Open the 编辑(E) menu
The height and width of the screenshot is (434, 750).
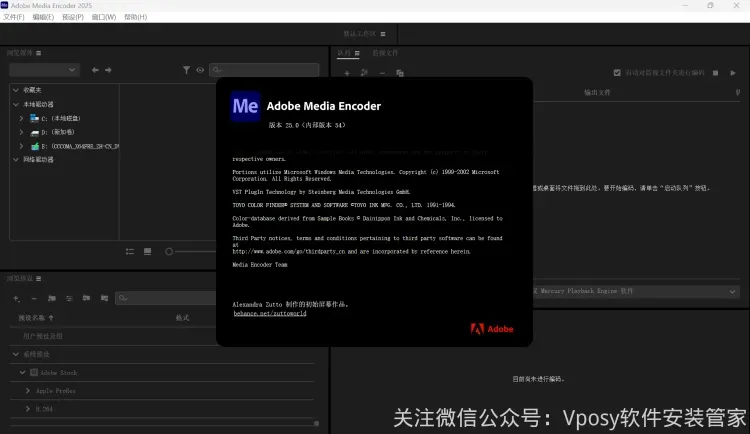tap(43, 17)
